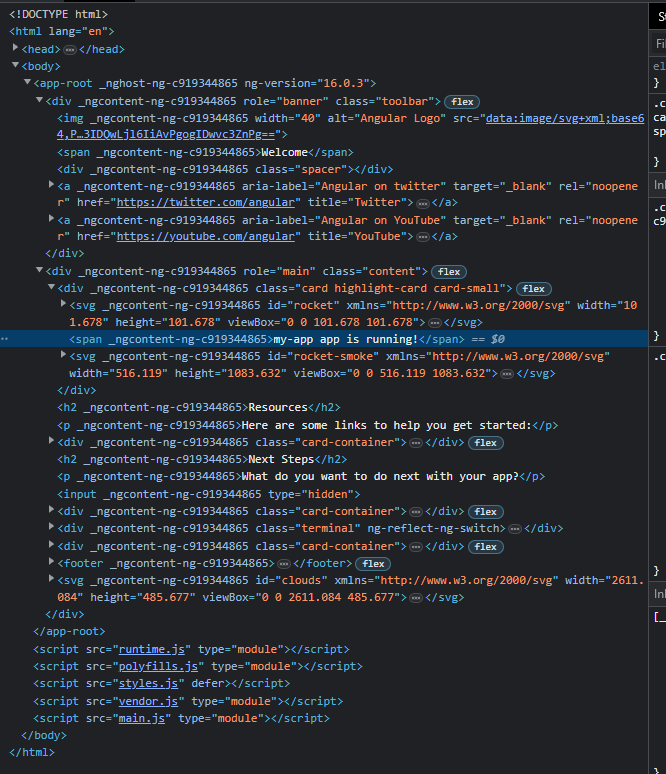666x774 pixels.
Task: Select the DOCTYPE html line
Action: pos(58,14)
